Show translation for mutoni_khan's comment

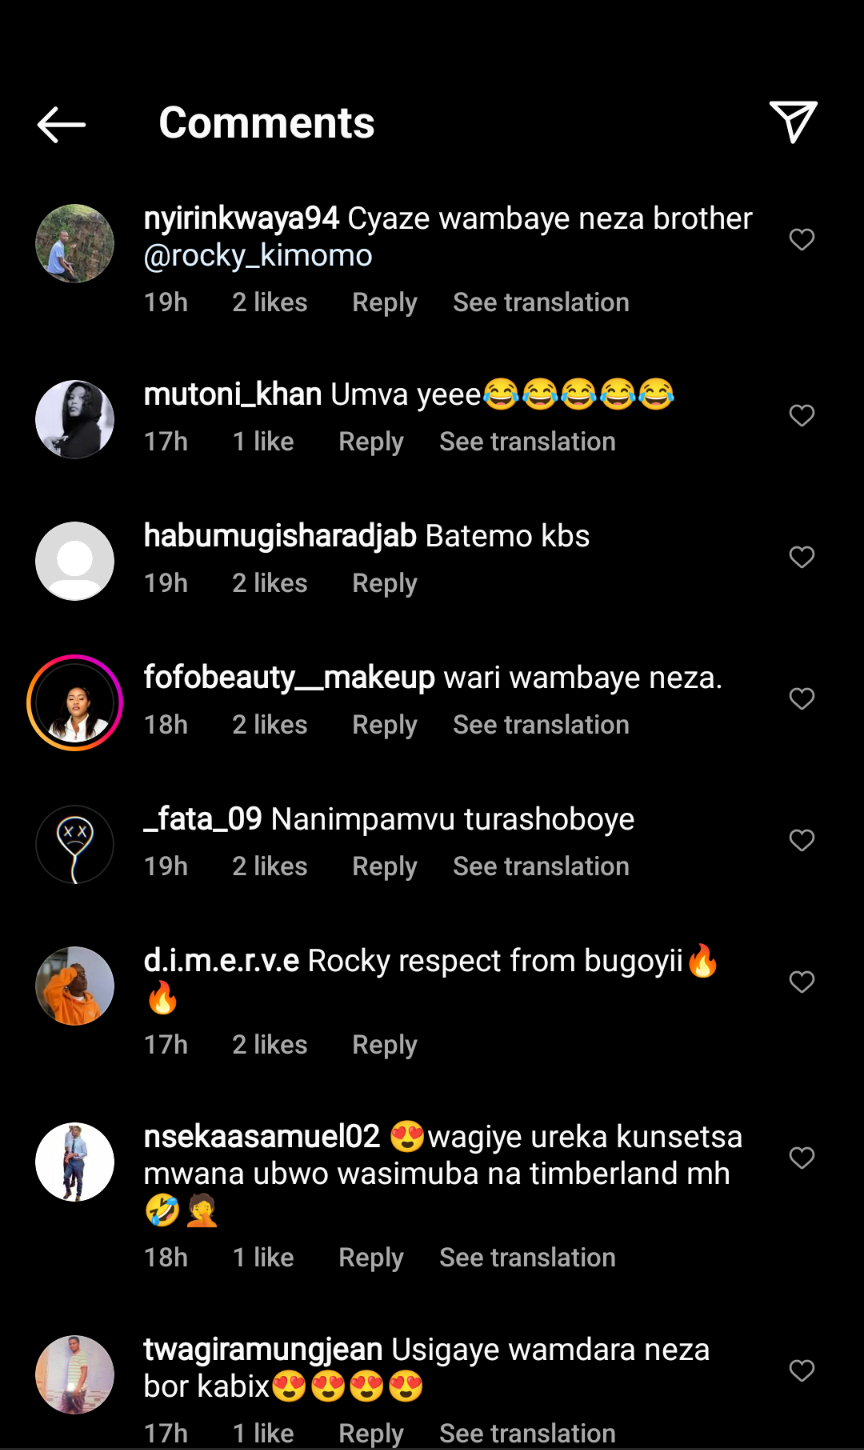(527, 441)
